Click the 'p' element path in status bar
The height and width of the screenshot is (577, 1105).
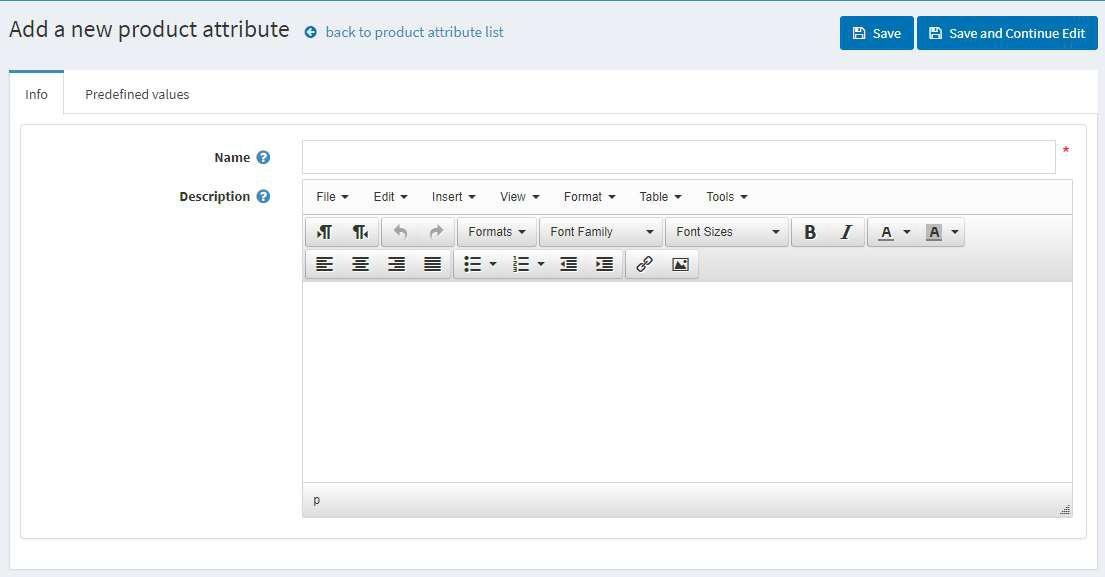[316, 500]
